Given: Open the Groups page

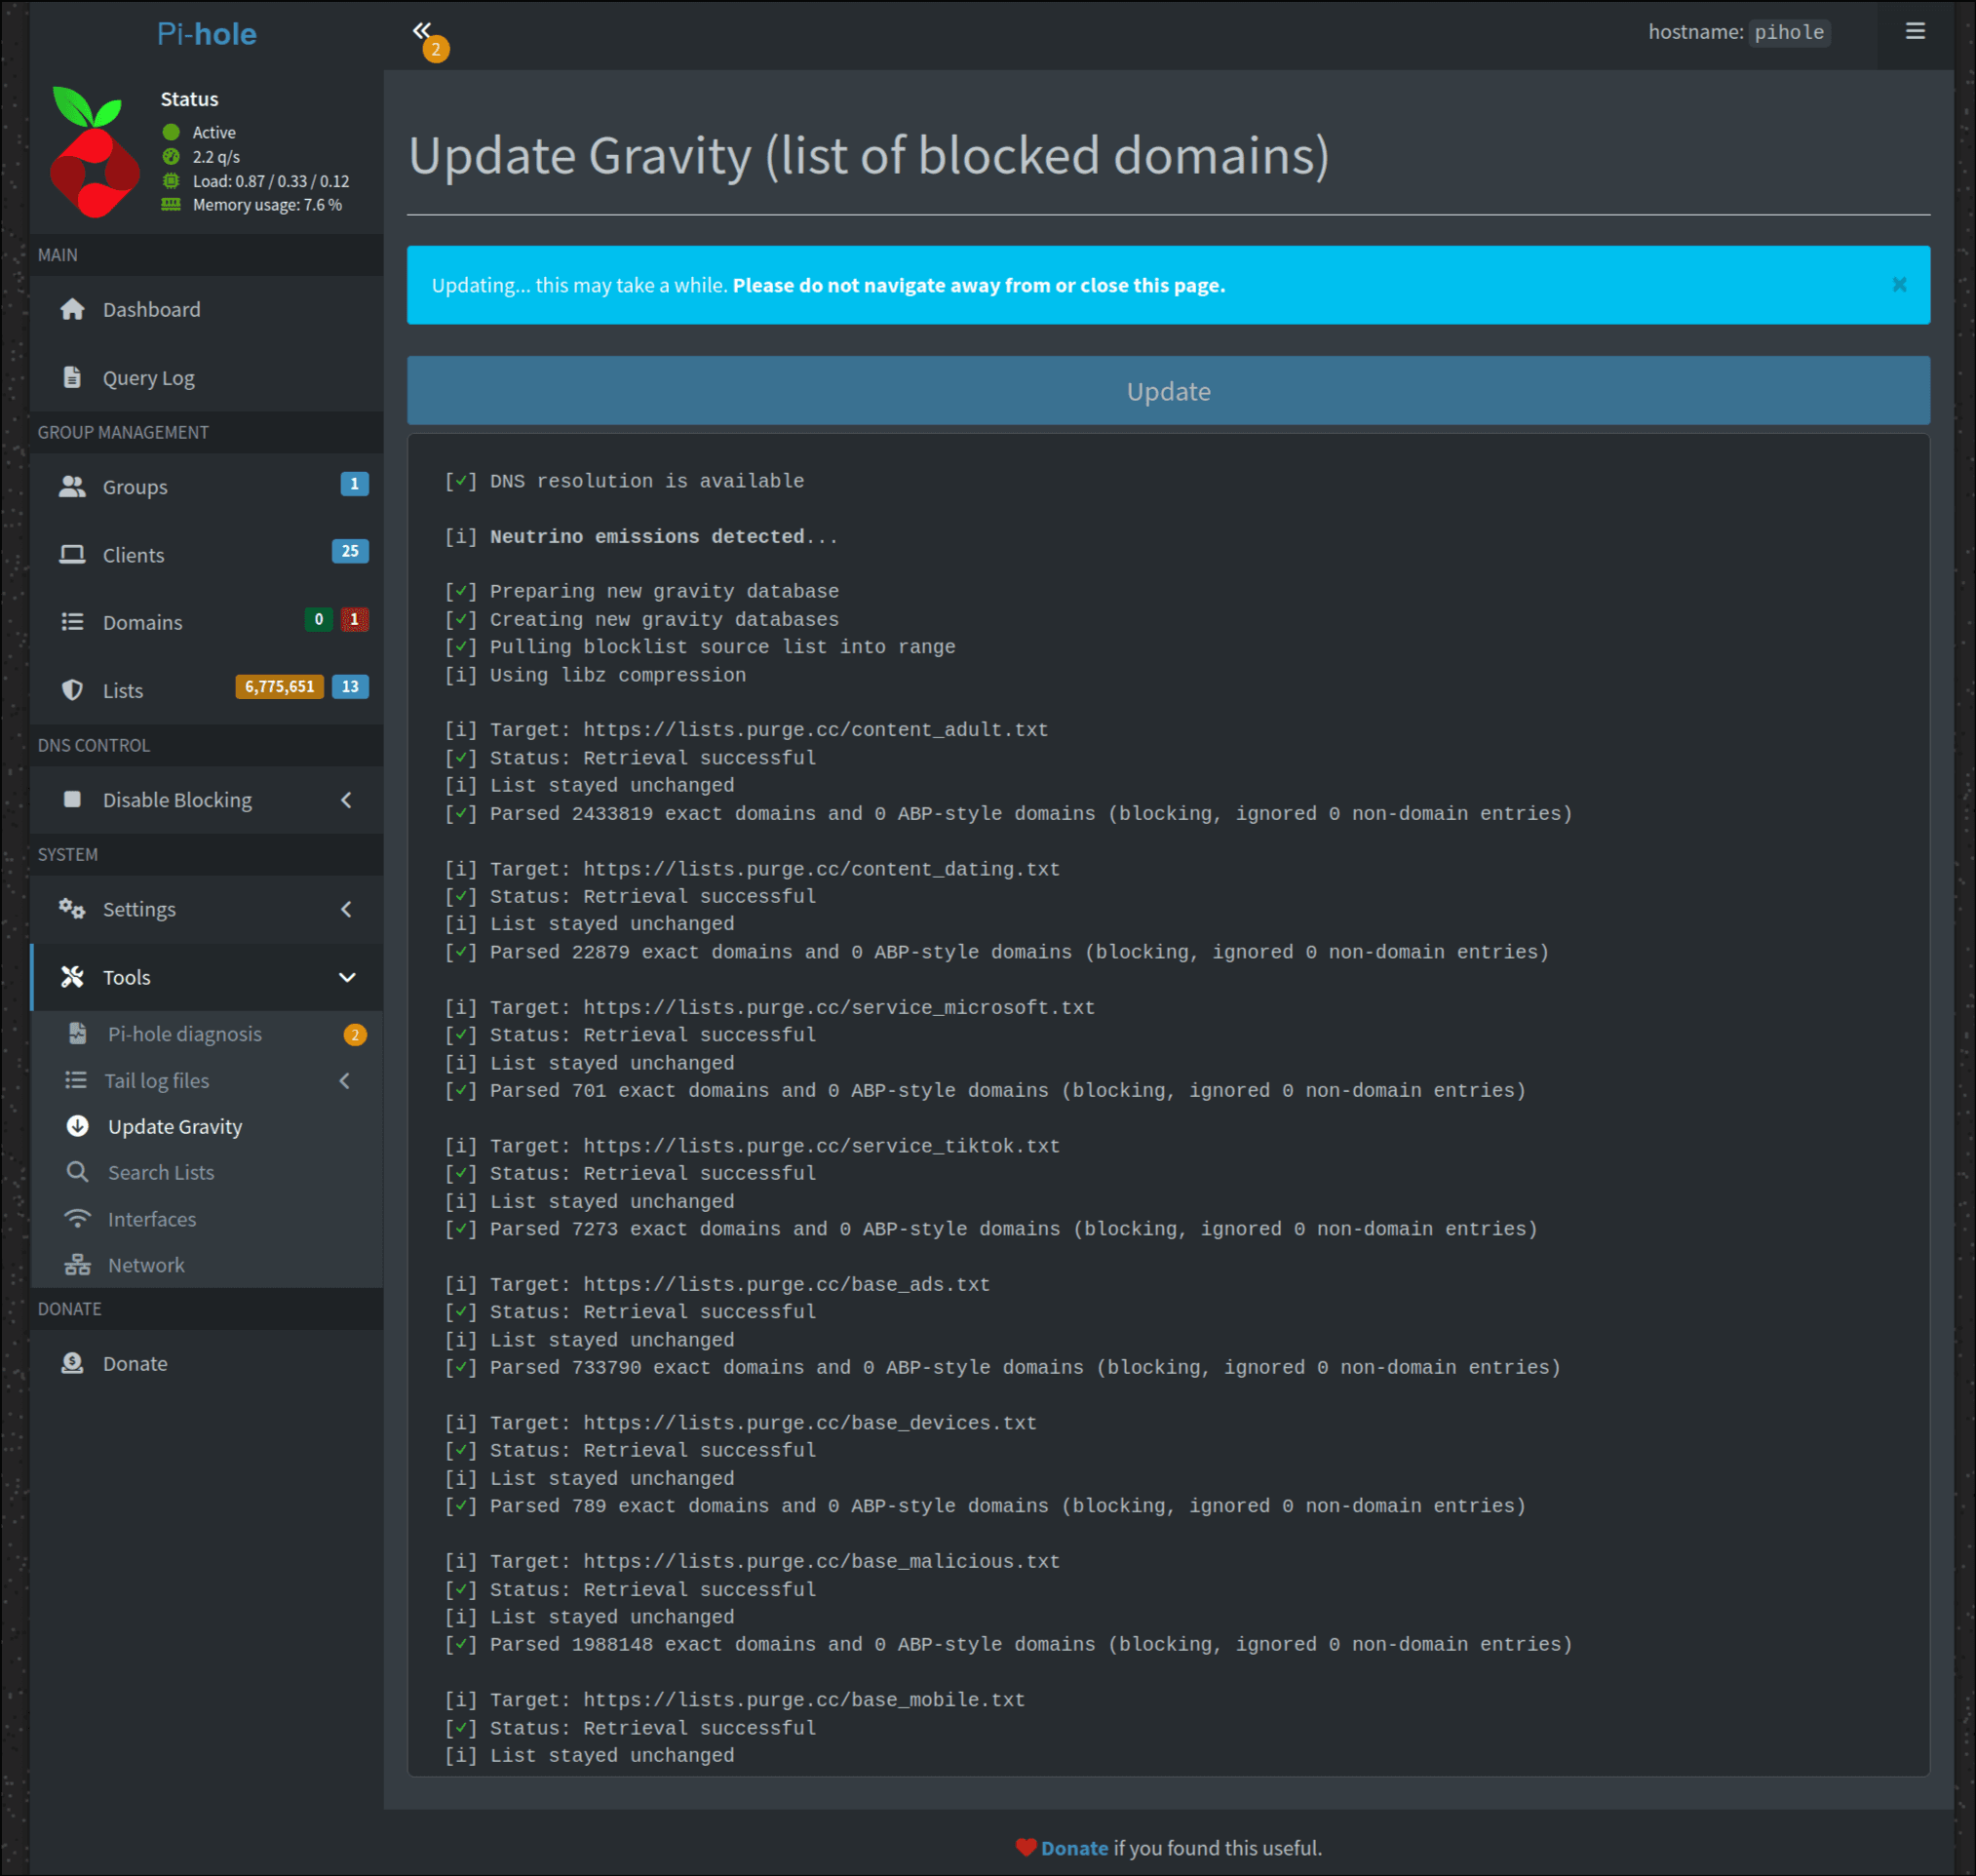Looking at the screenshot, I should click(135, 487).
